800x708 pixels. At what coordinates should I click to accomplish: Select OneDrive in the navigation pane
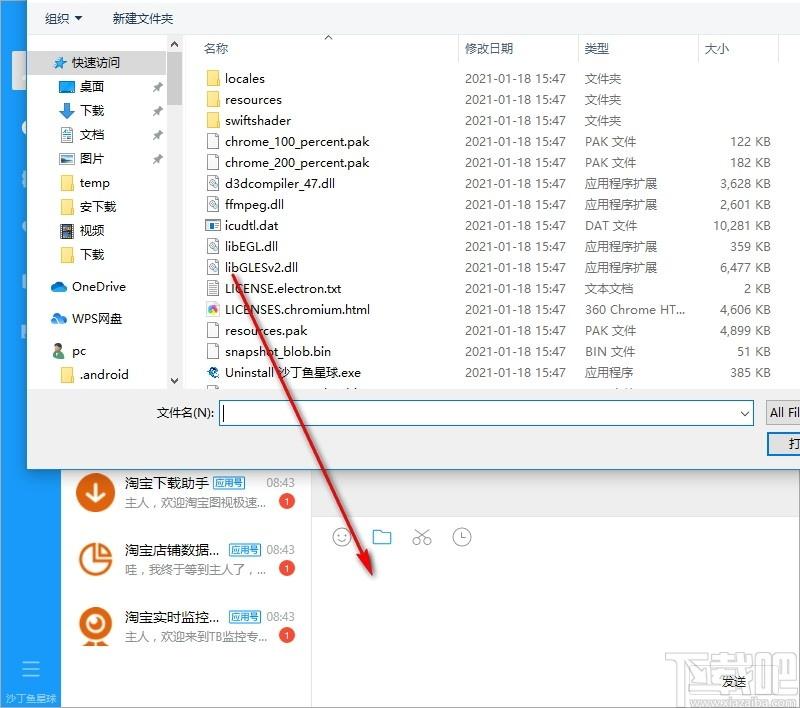(89, 287)
